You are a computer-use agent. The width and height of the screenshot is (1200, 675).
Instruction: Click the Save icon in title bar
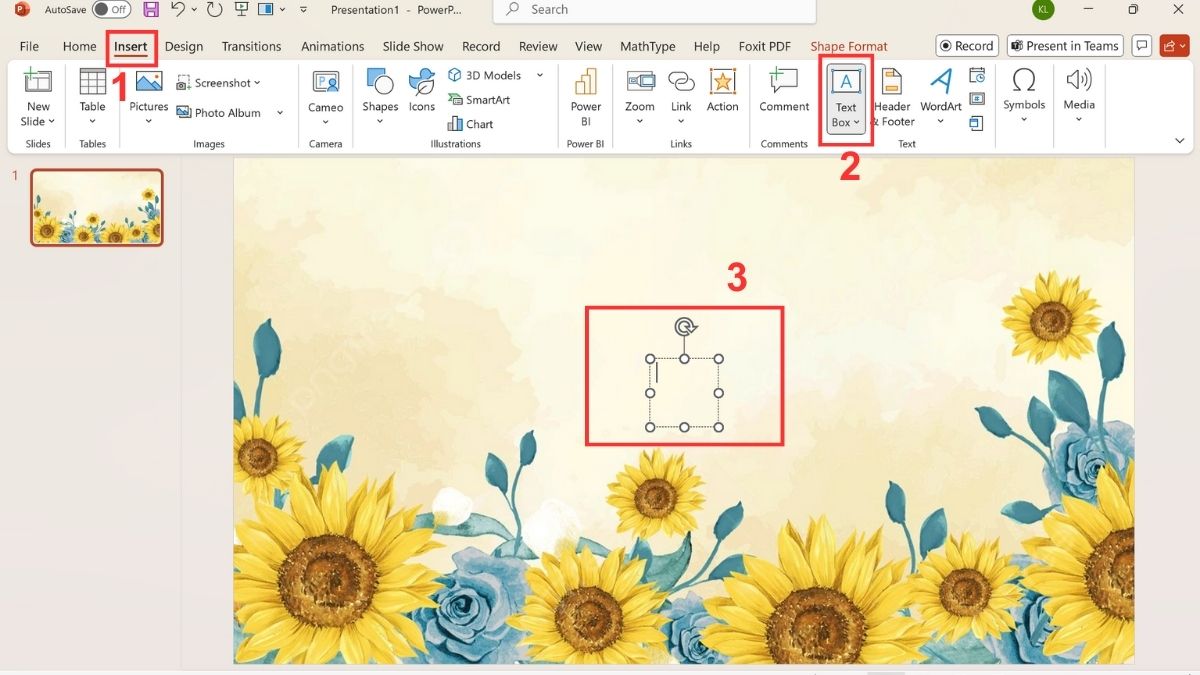[x=151, y=10]
